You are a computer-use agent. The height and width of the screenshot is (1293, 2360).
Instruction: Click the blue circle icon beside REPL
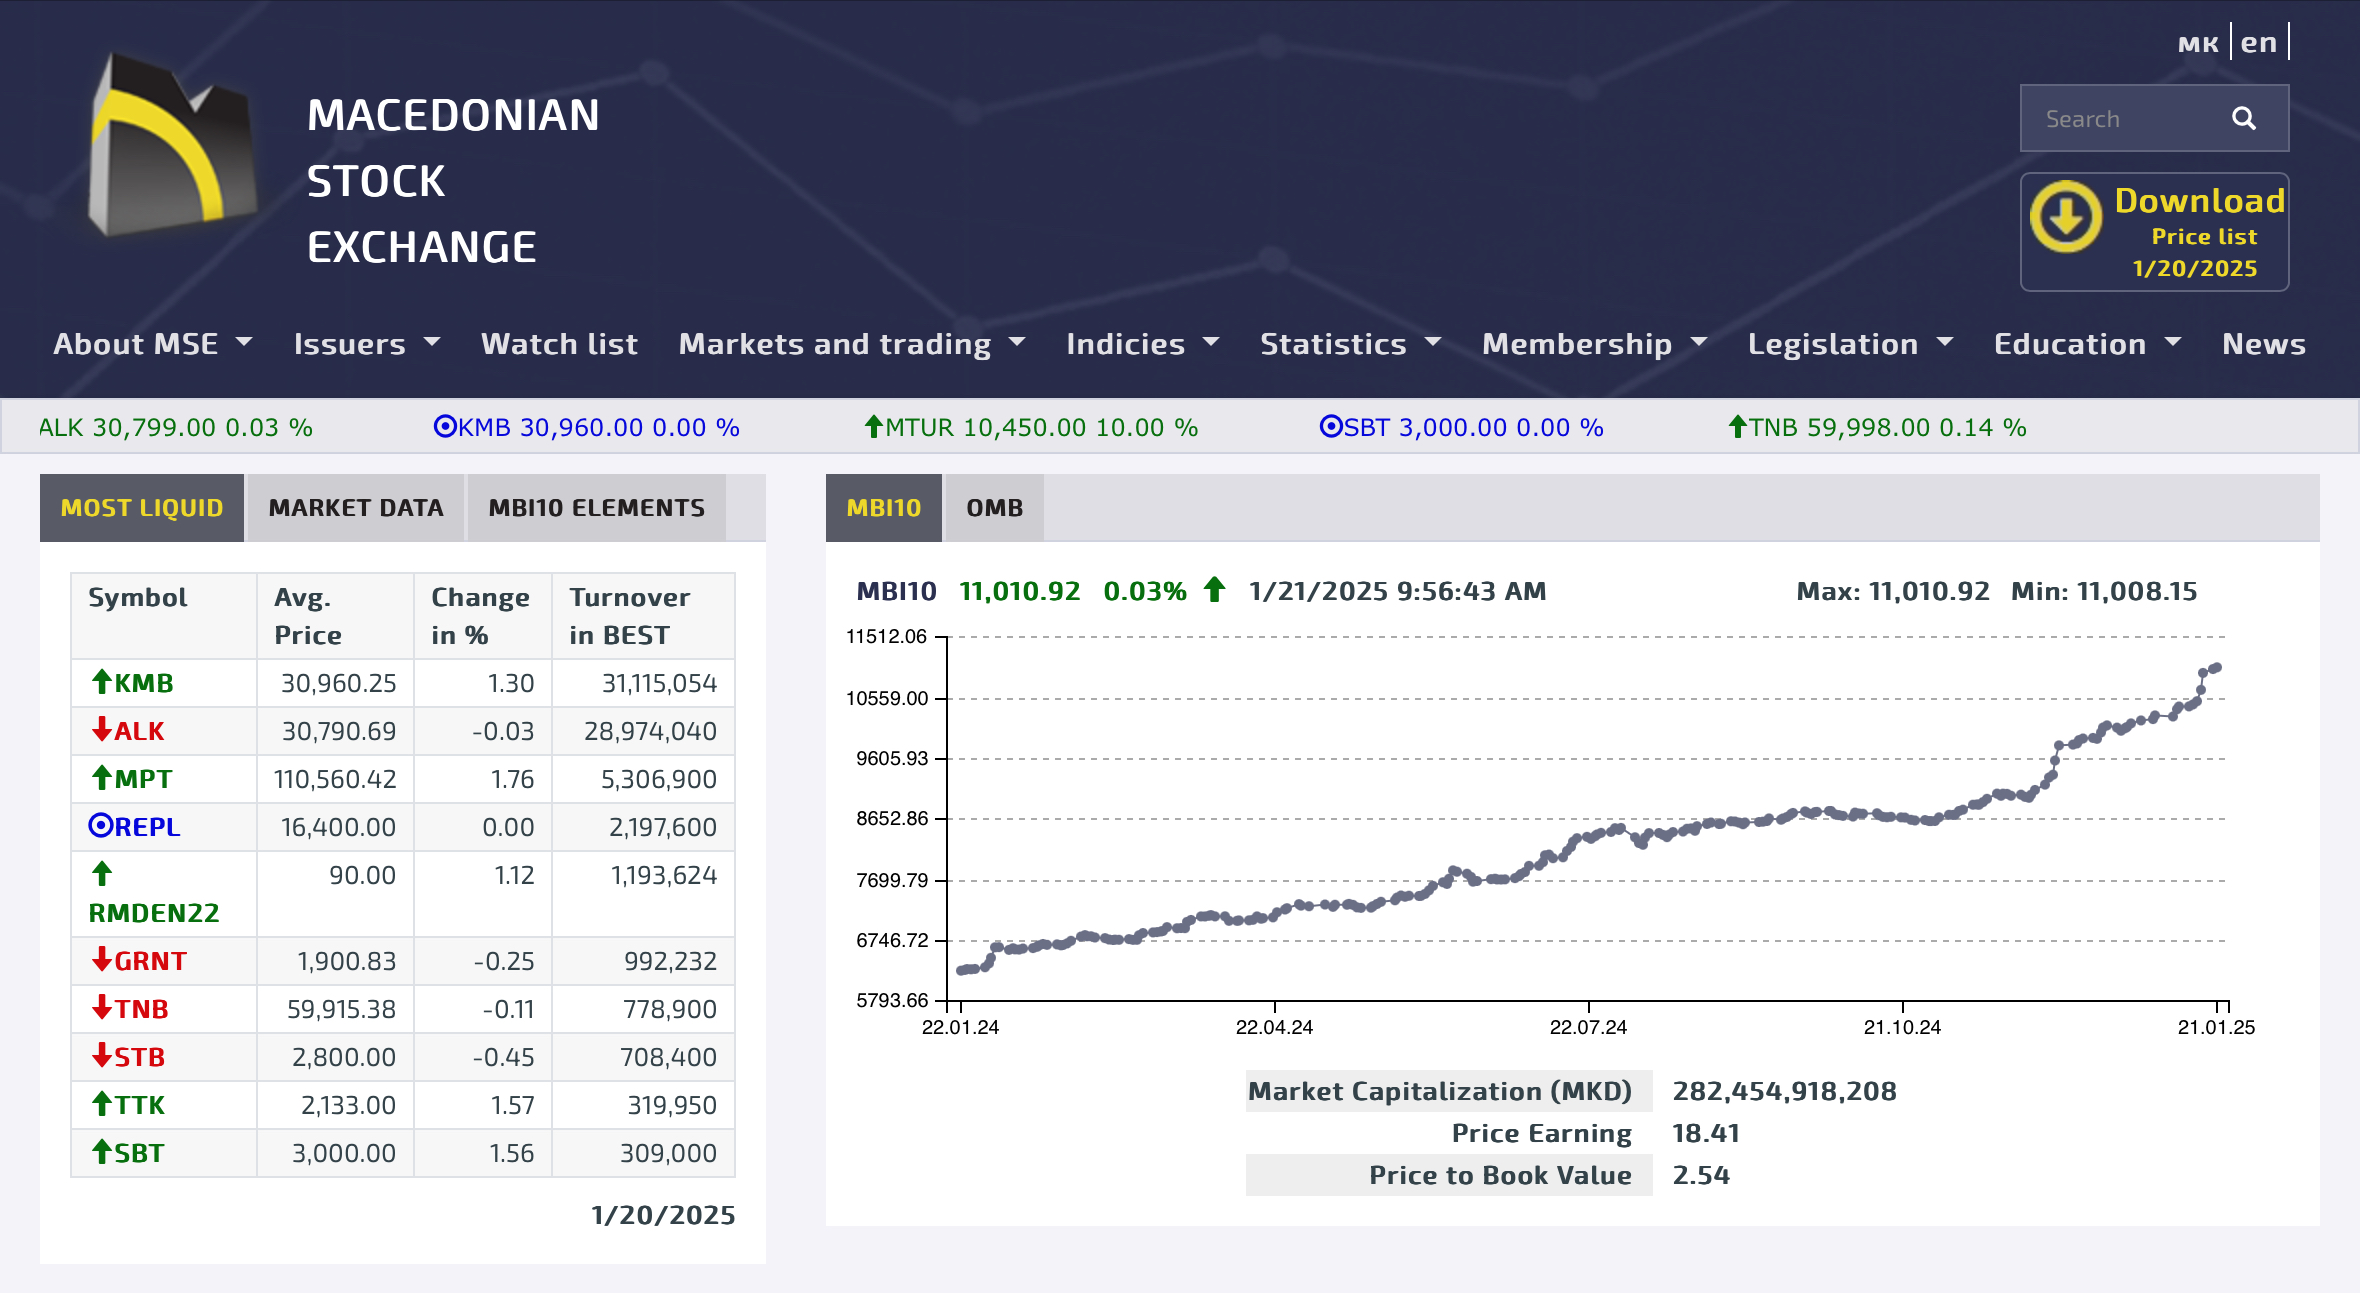101,826
